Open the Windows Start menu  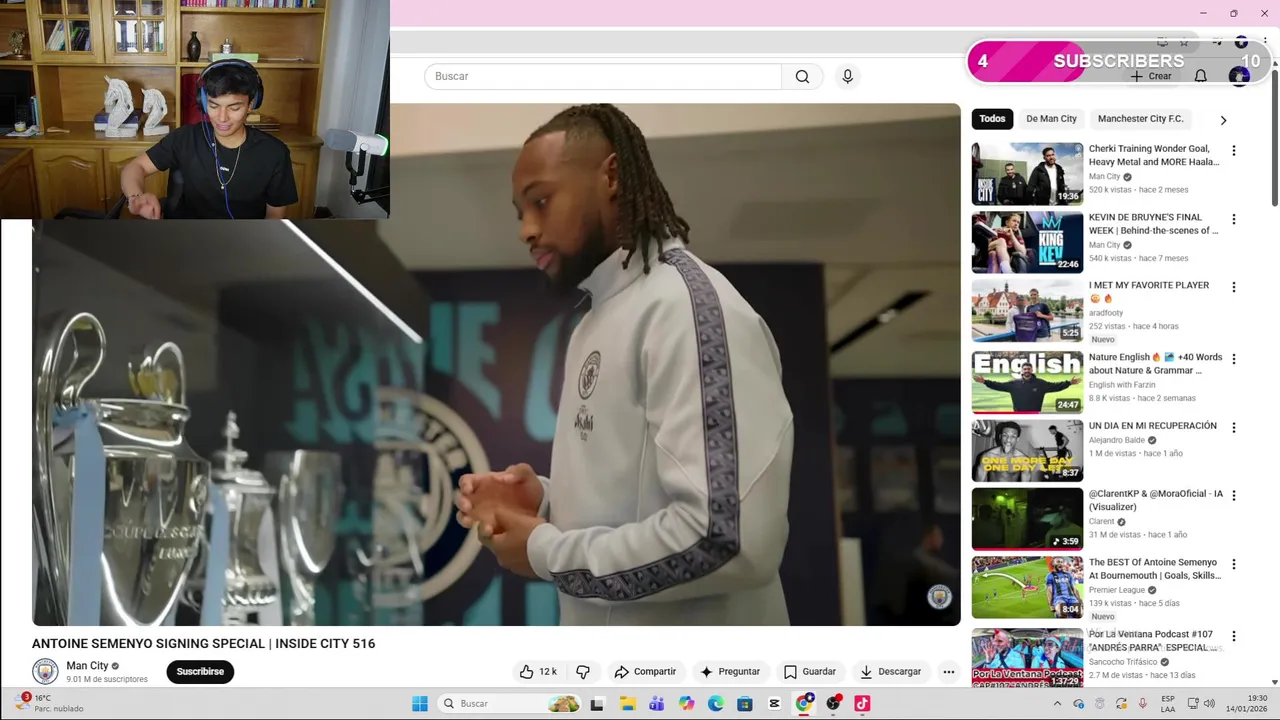[x=419, y=703]
